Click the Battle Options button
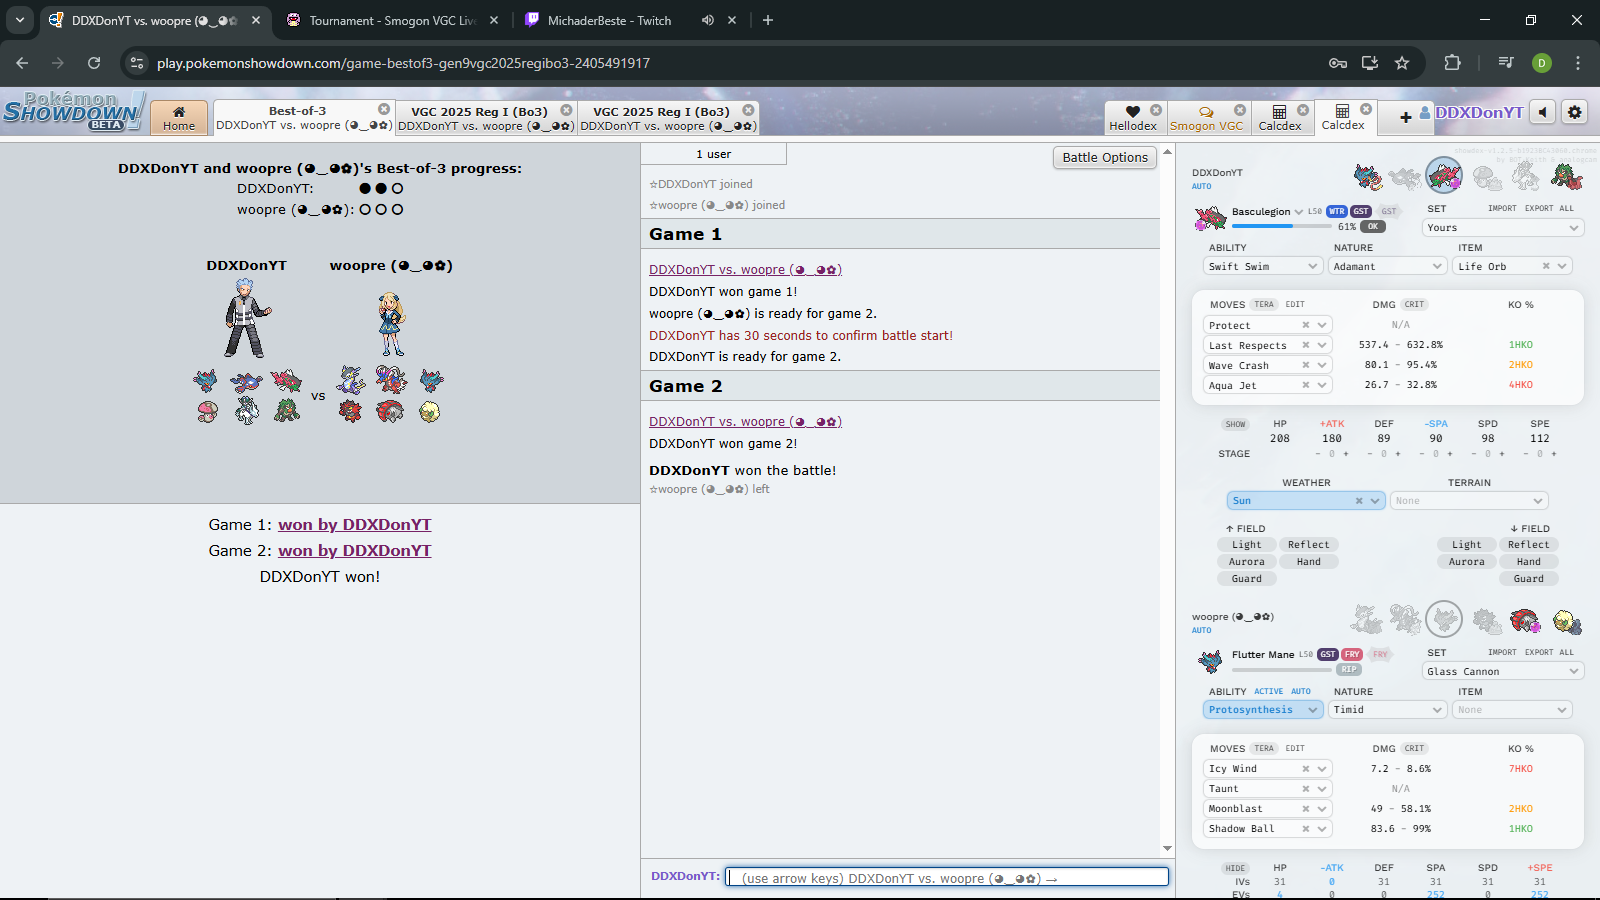The height and width of the screenshot is (900, 1600). 1105,157
